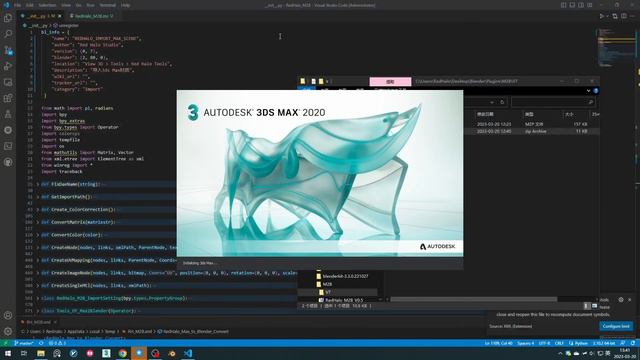
Task: Click the minimap on the editor's right edge
Action: pos(616,47)
